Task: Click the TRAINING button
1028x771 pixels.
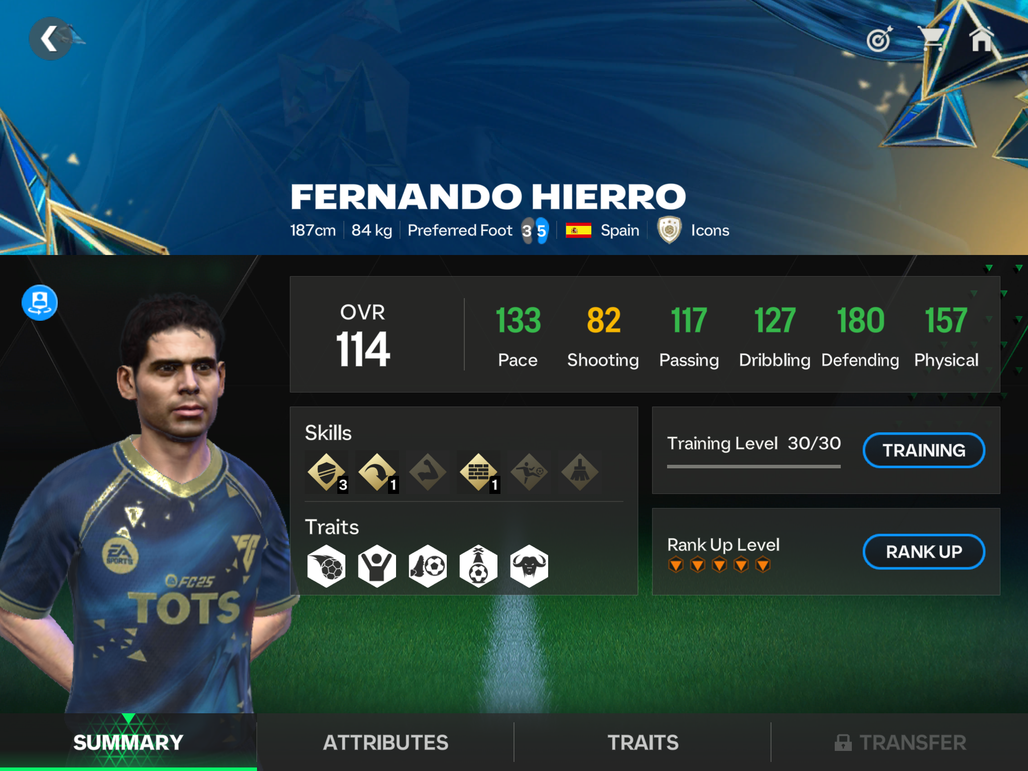Action: [x=924, y=450]
